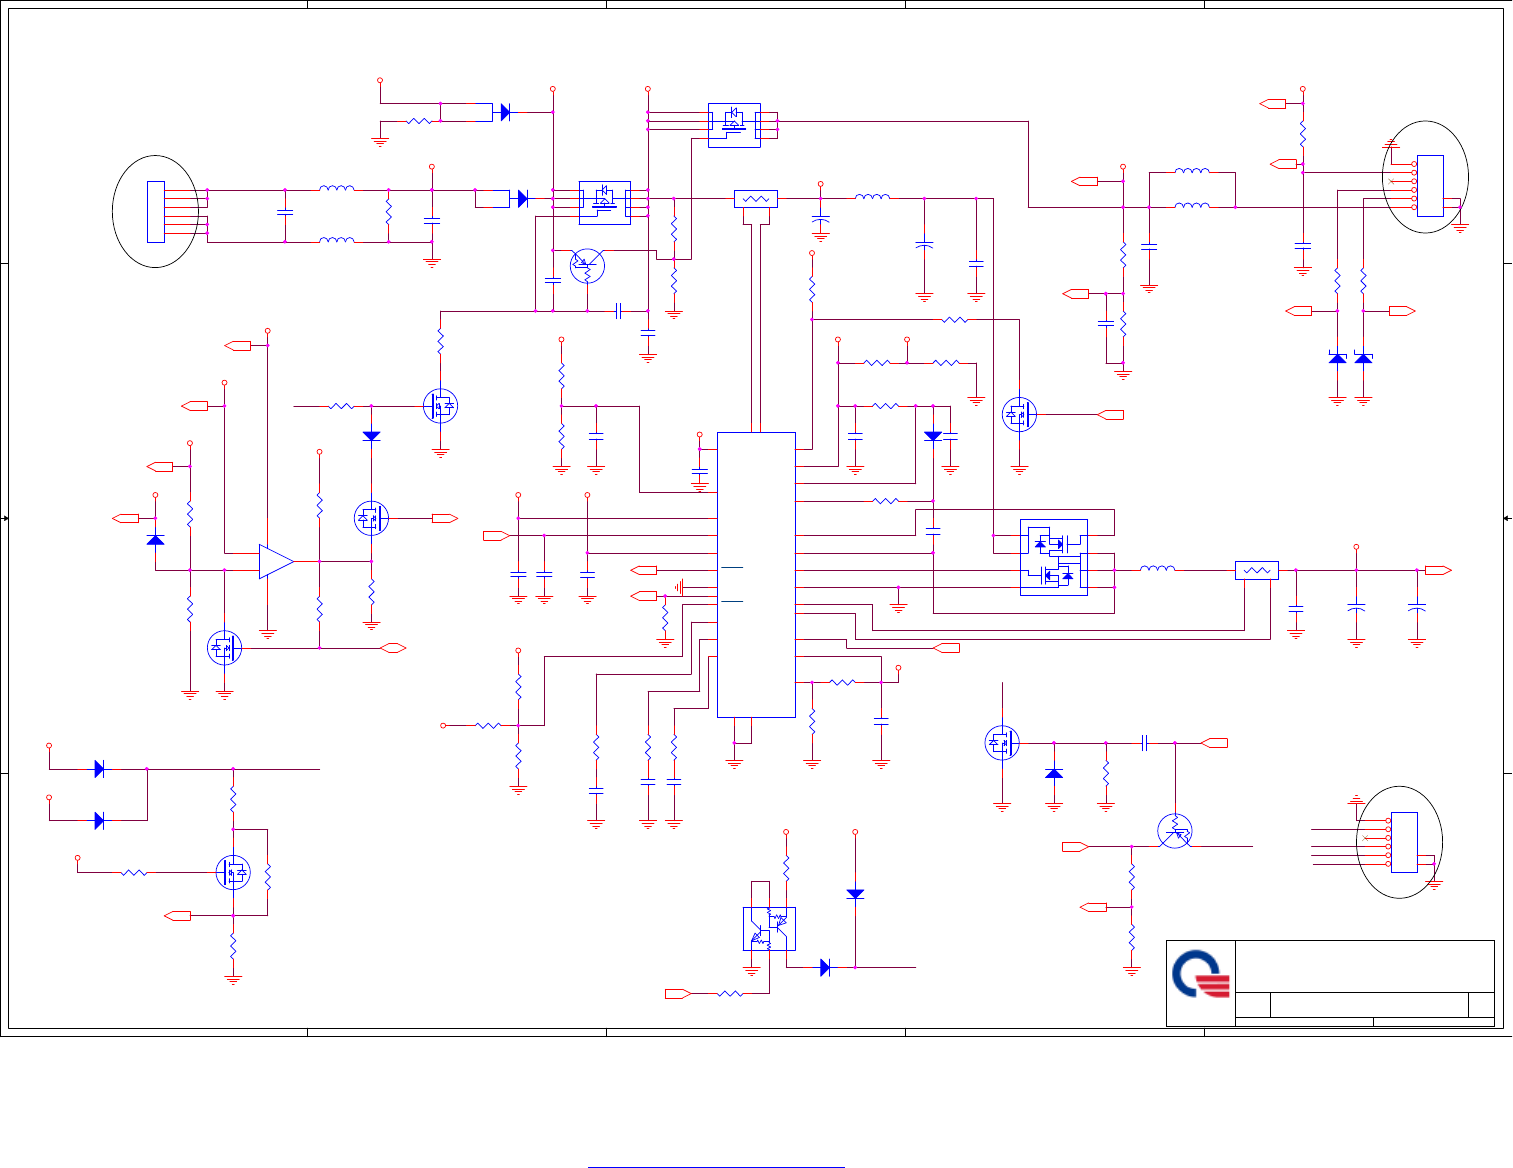Viewport: 1513px width, 1168px height.
Task: Select the horizontal diode at the optocoupler output
Action: [x=825, y=968]
